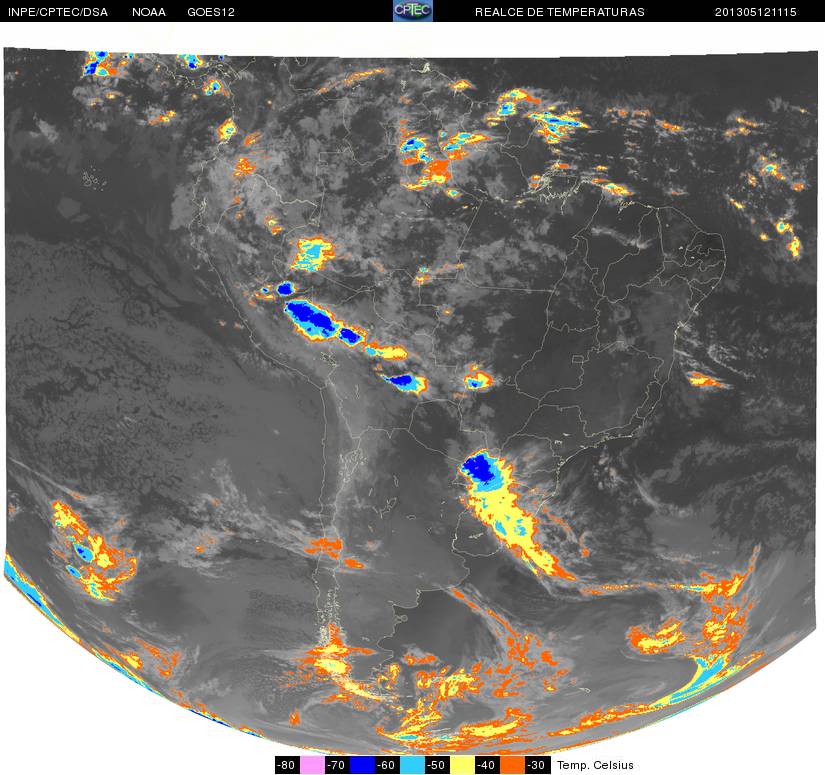Screen dimensions: 825x775
Task: Click the GOES12 satellite label
Action: pos(211,12)
